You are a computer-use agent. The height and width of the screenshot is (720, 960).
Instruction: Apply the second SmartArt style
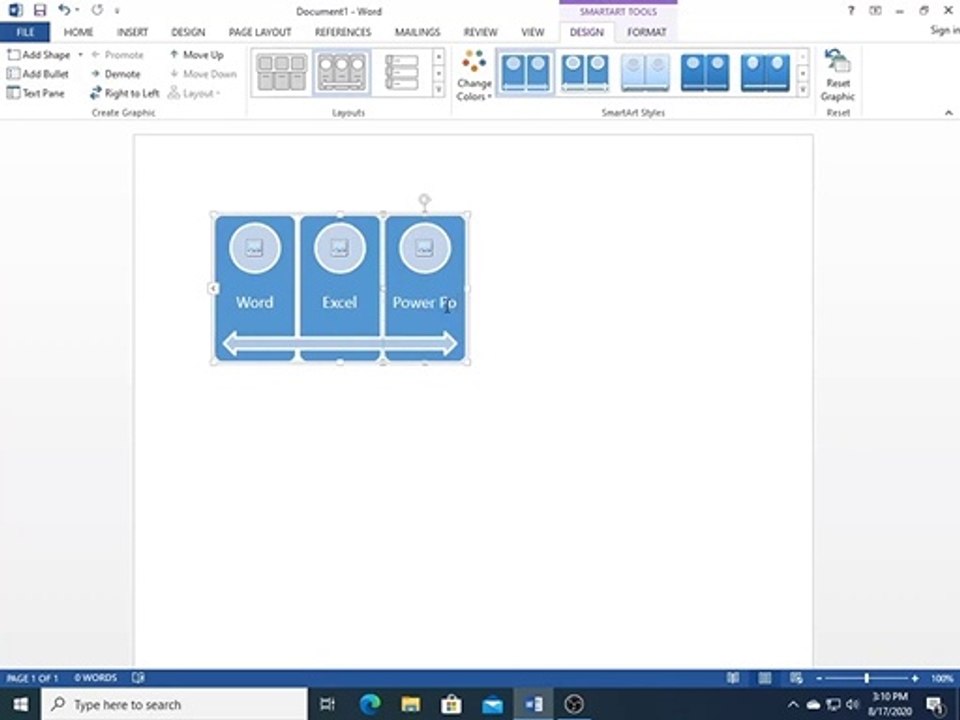(585, 72)
